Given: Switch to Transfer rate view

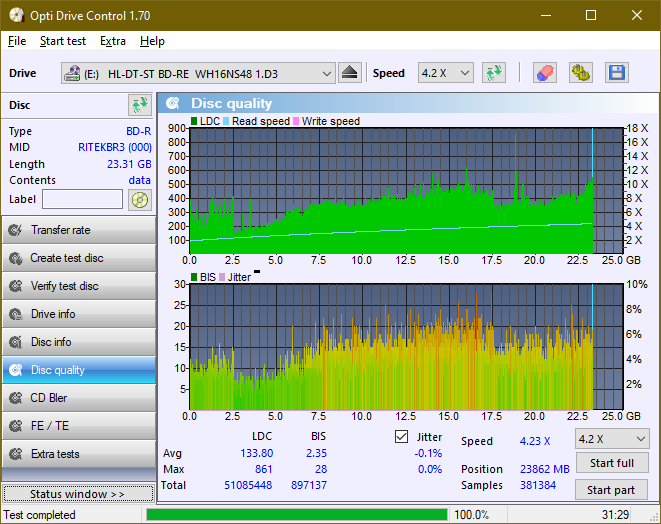Looking at the screenshot, I should [x=79, y=230].
